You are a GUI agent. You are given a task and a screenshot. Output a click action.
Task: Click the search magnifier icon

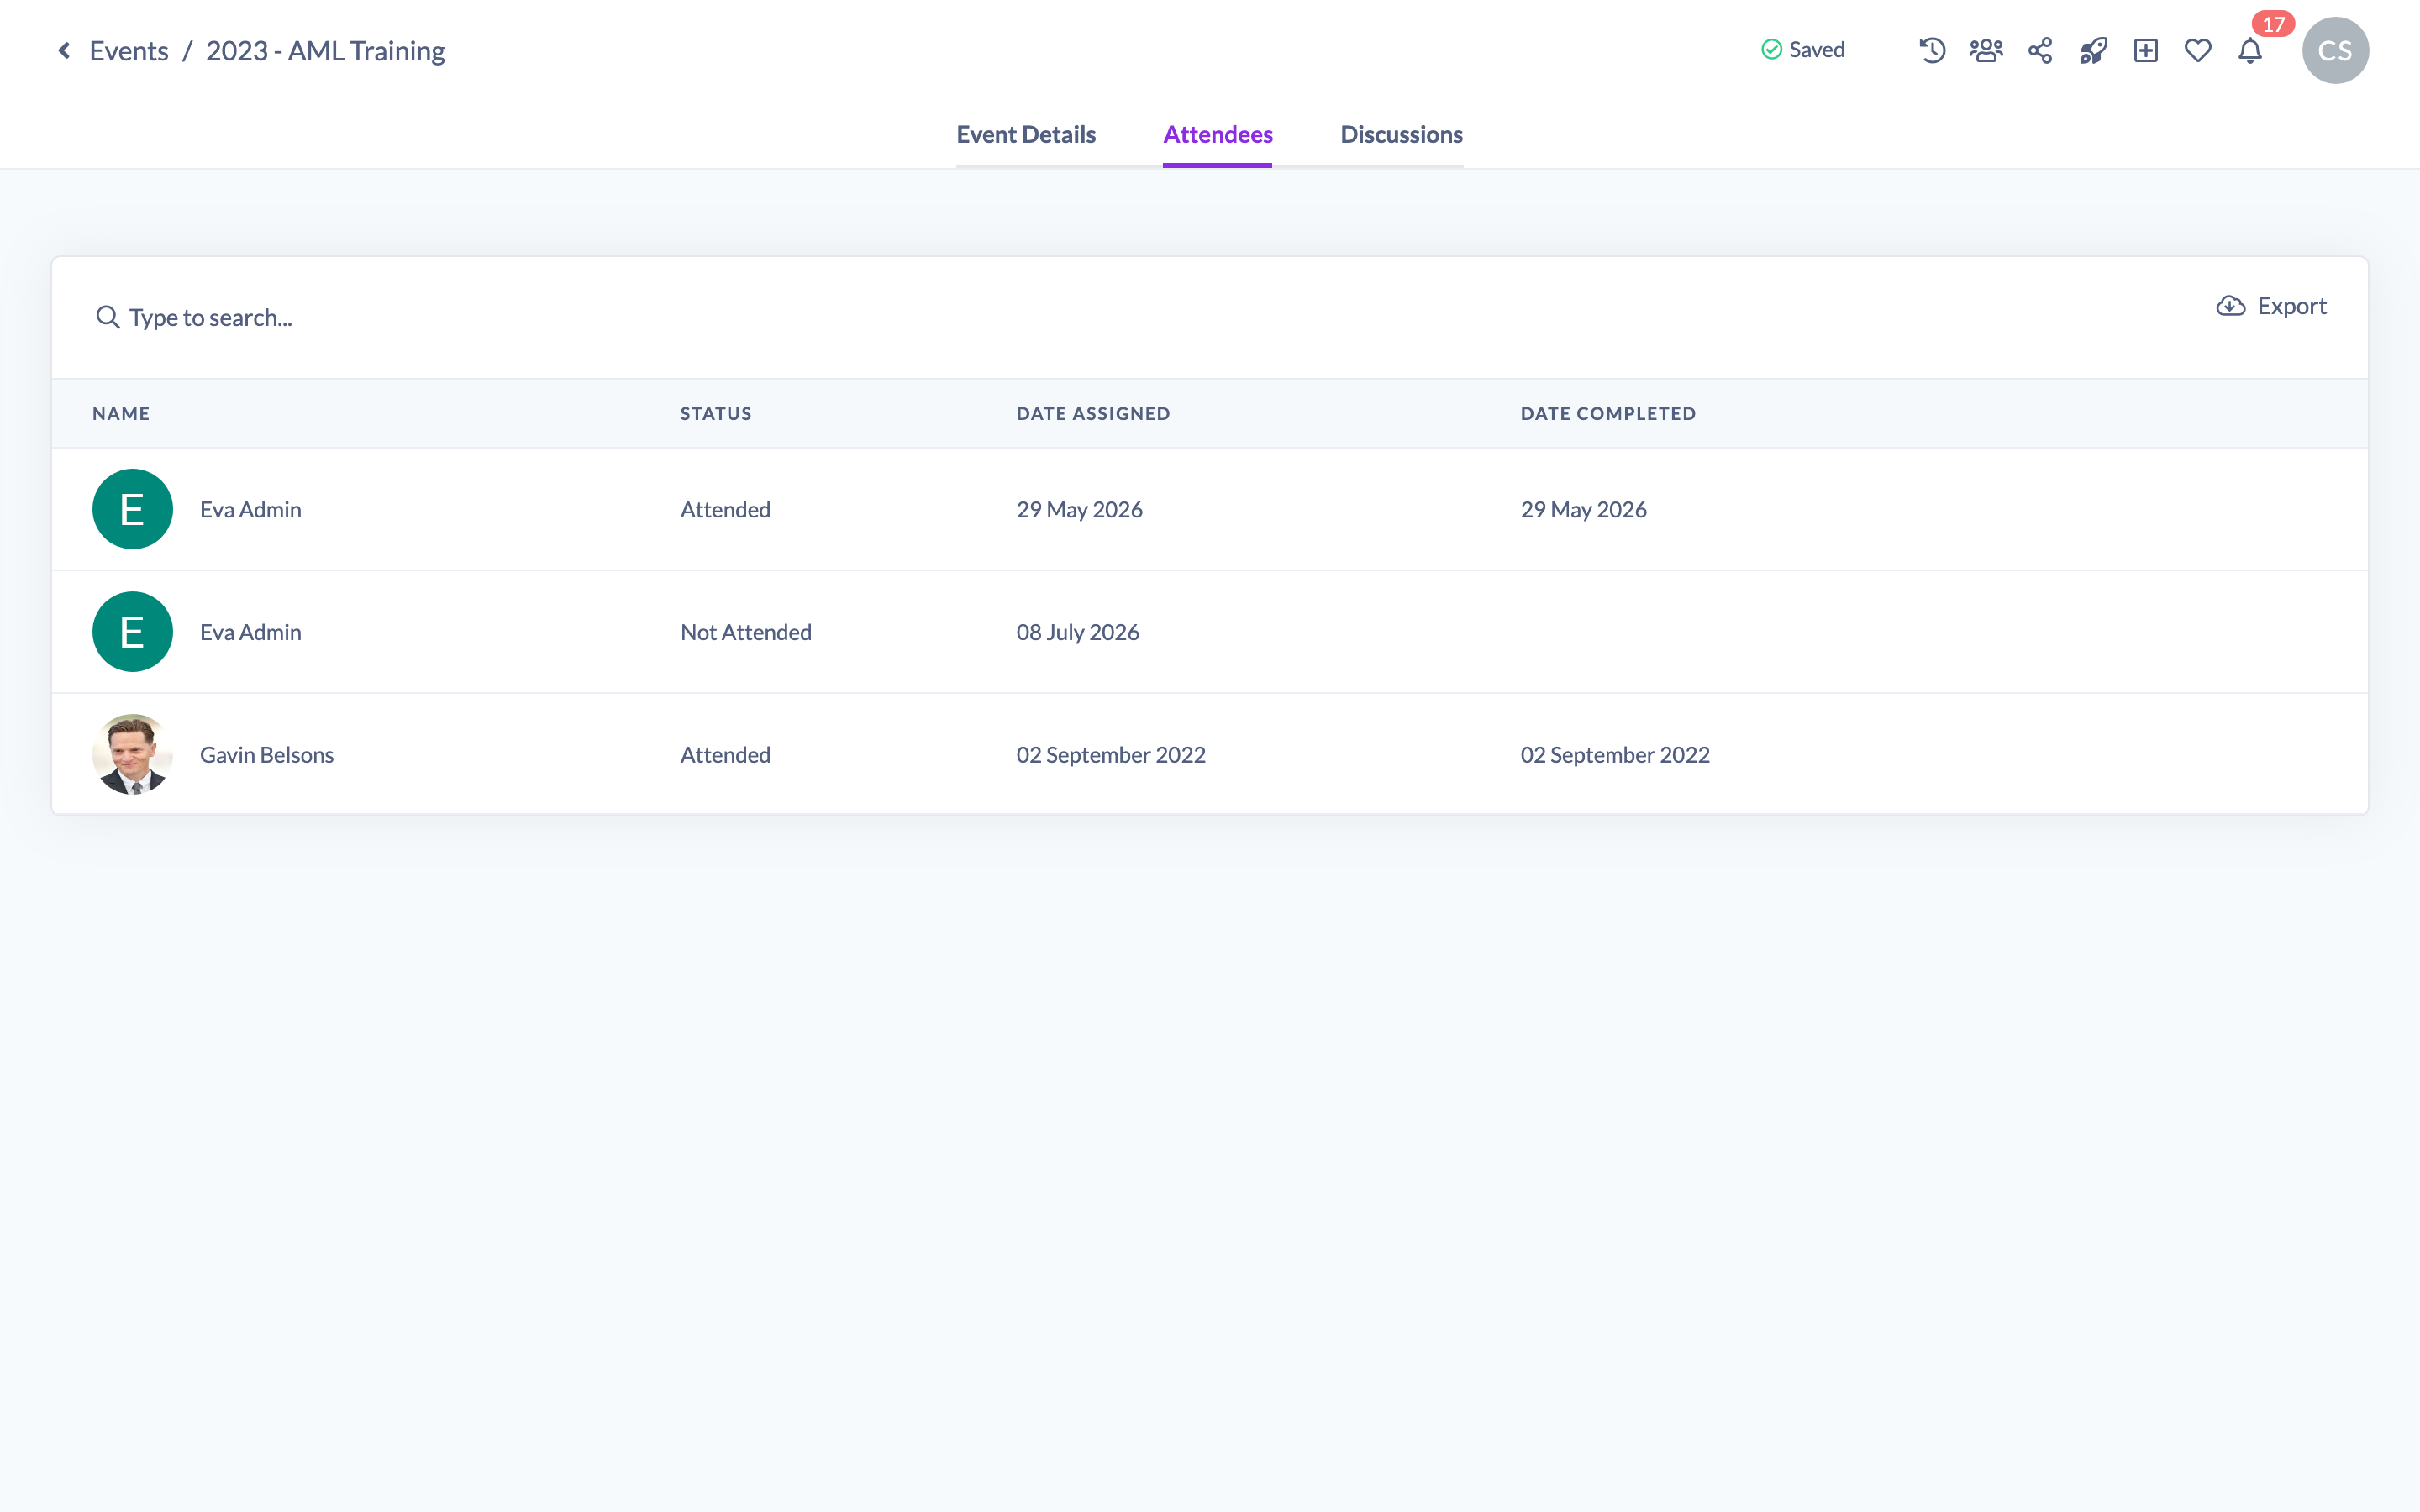tap(107, 317)
